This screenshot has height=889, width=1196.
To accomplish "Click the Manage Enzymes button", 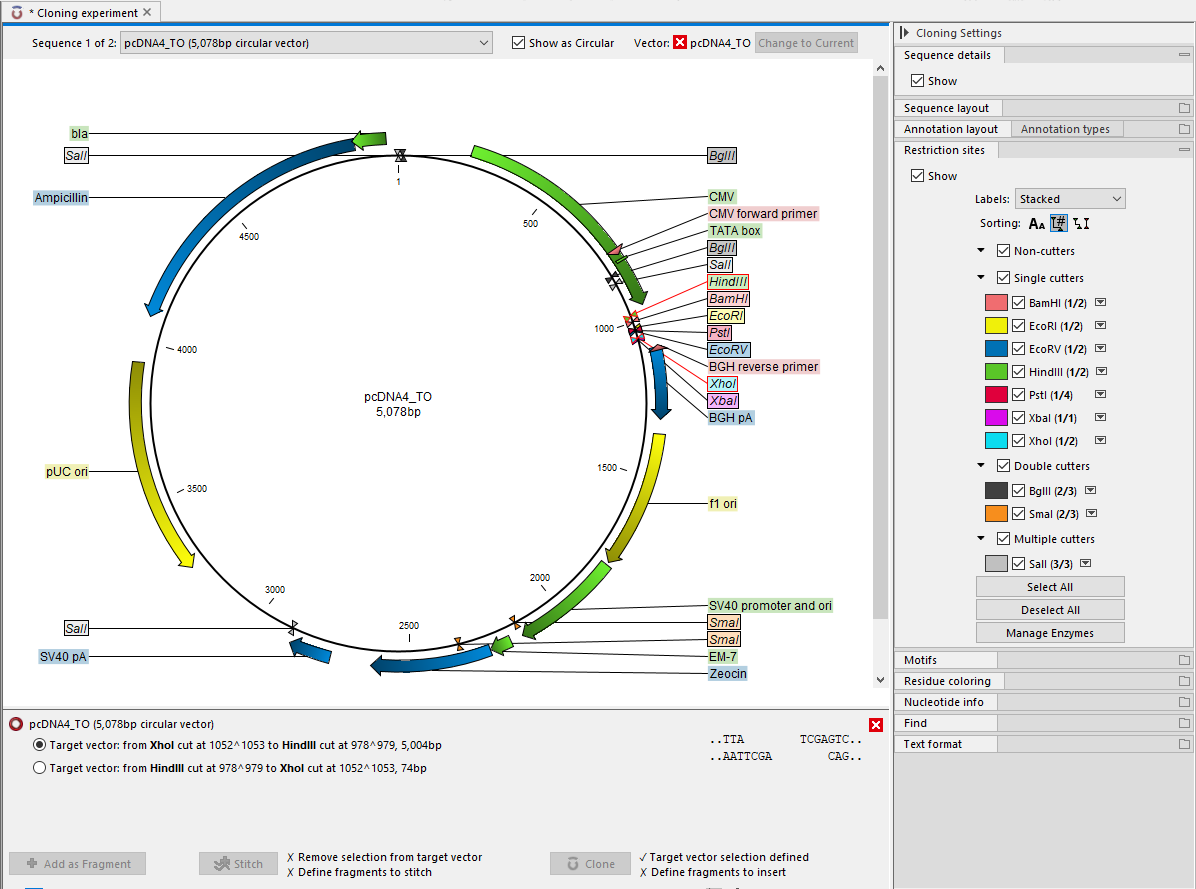I will pos(1050,633).
